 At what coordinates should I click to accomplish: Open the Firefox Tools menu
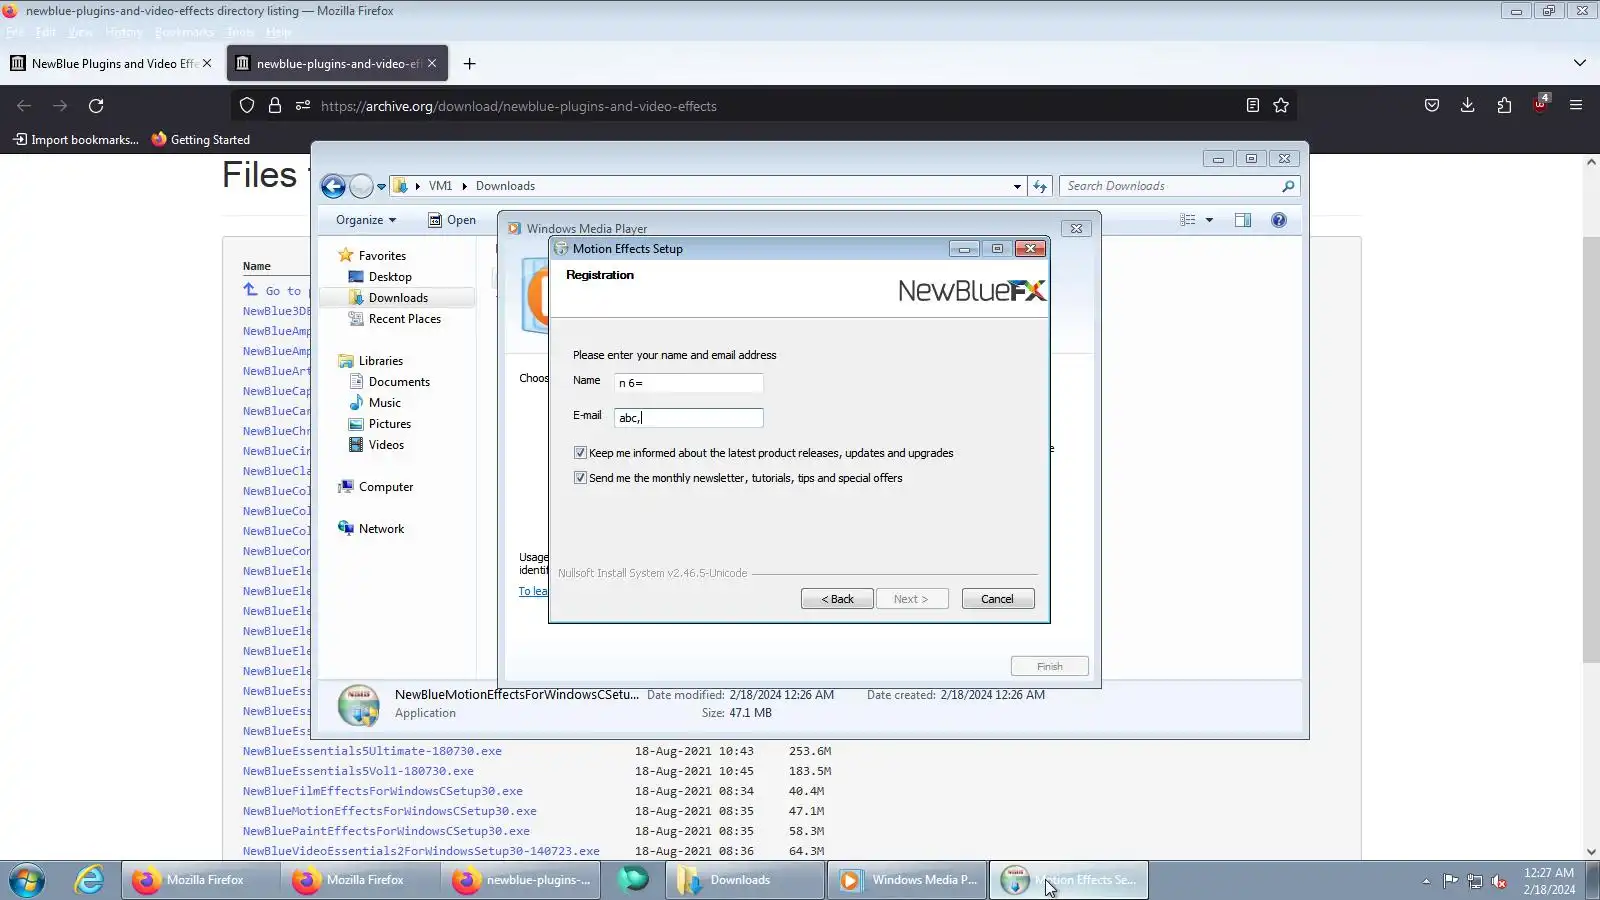pyautogui.click(x=240, y=32)
